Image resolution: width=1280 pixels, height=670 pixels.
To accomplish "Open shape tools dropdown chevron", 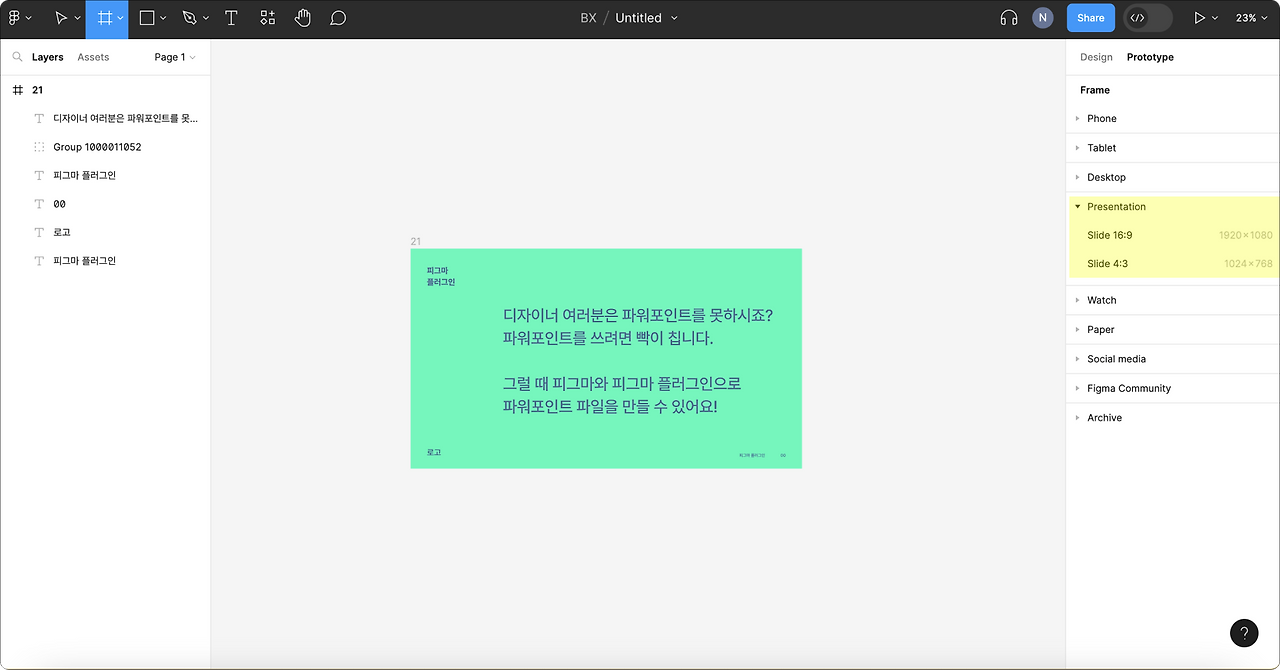I will point(164,18).
